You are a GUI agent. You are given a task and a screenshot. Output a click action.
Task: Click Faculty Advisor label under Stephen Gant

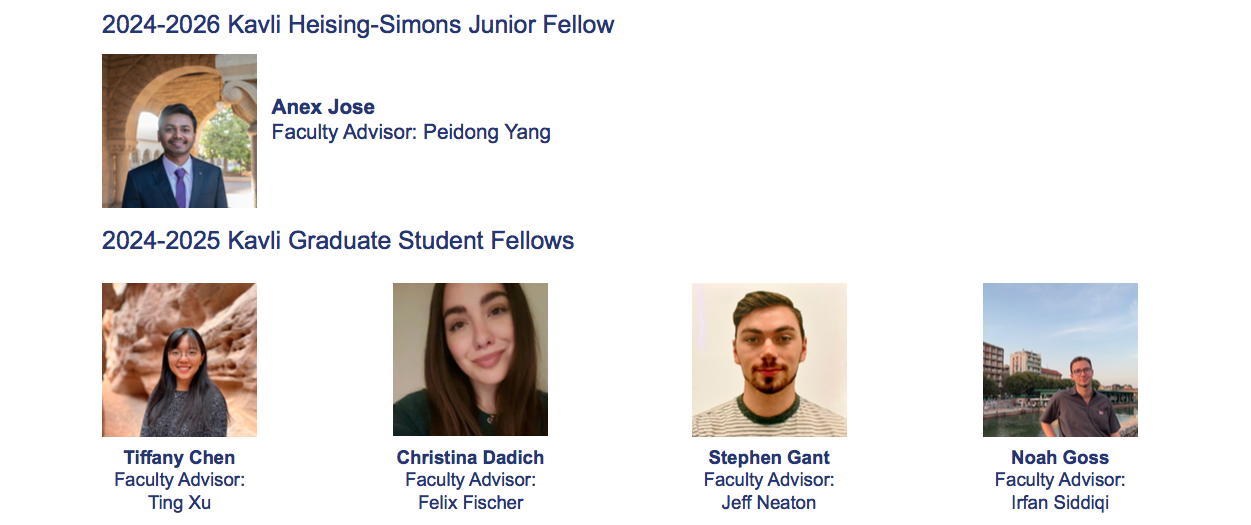coord(769,480)
